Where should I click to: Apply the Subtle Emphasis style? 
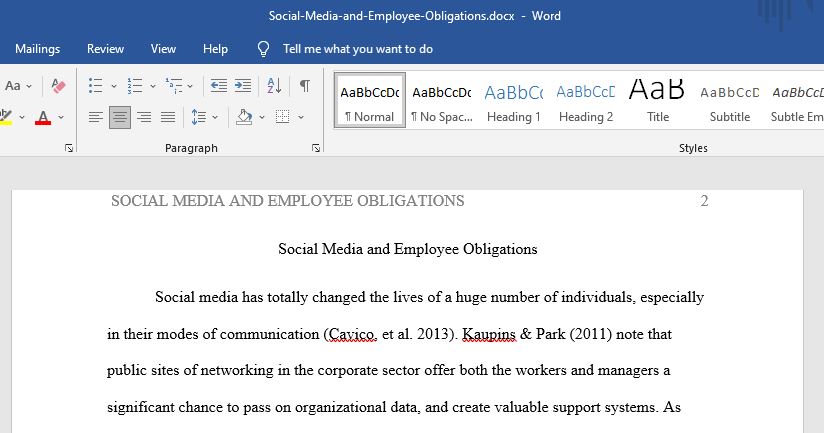point(796,100)
